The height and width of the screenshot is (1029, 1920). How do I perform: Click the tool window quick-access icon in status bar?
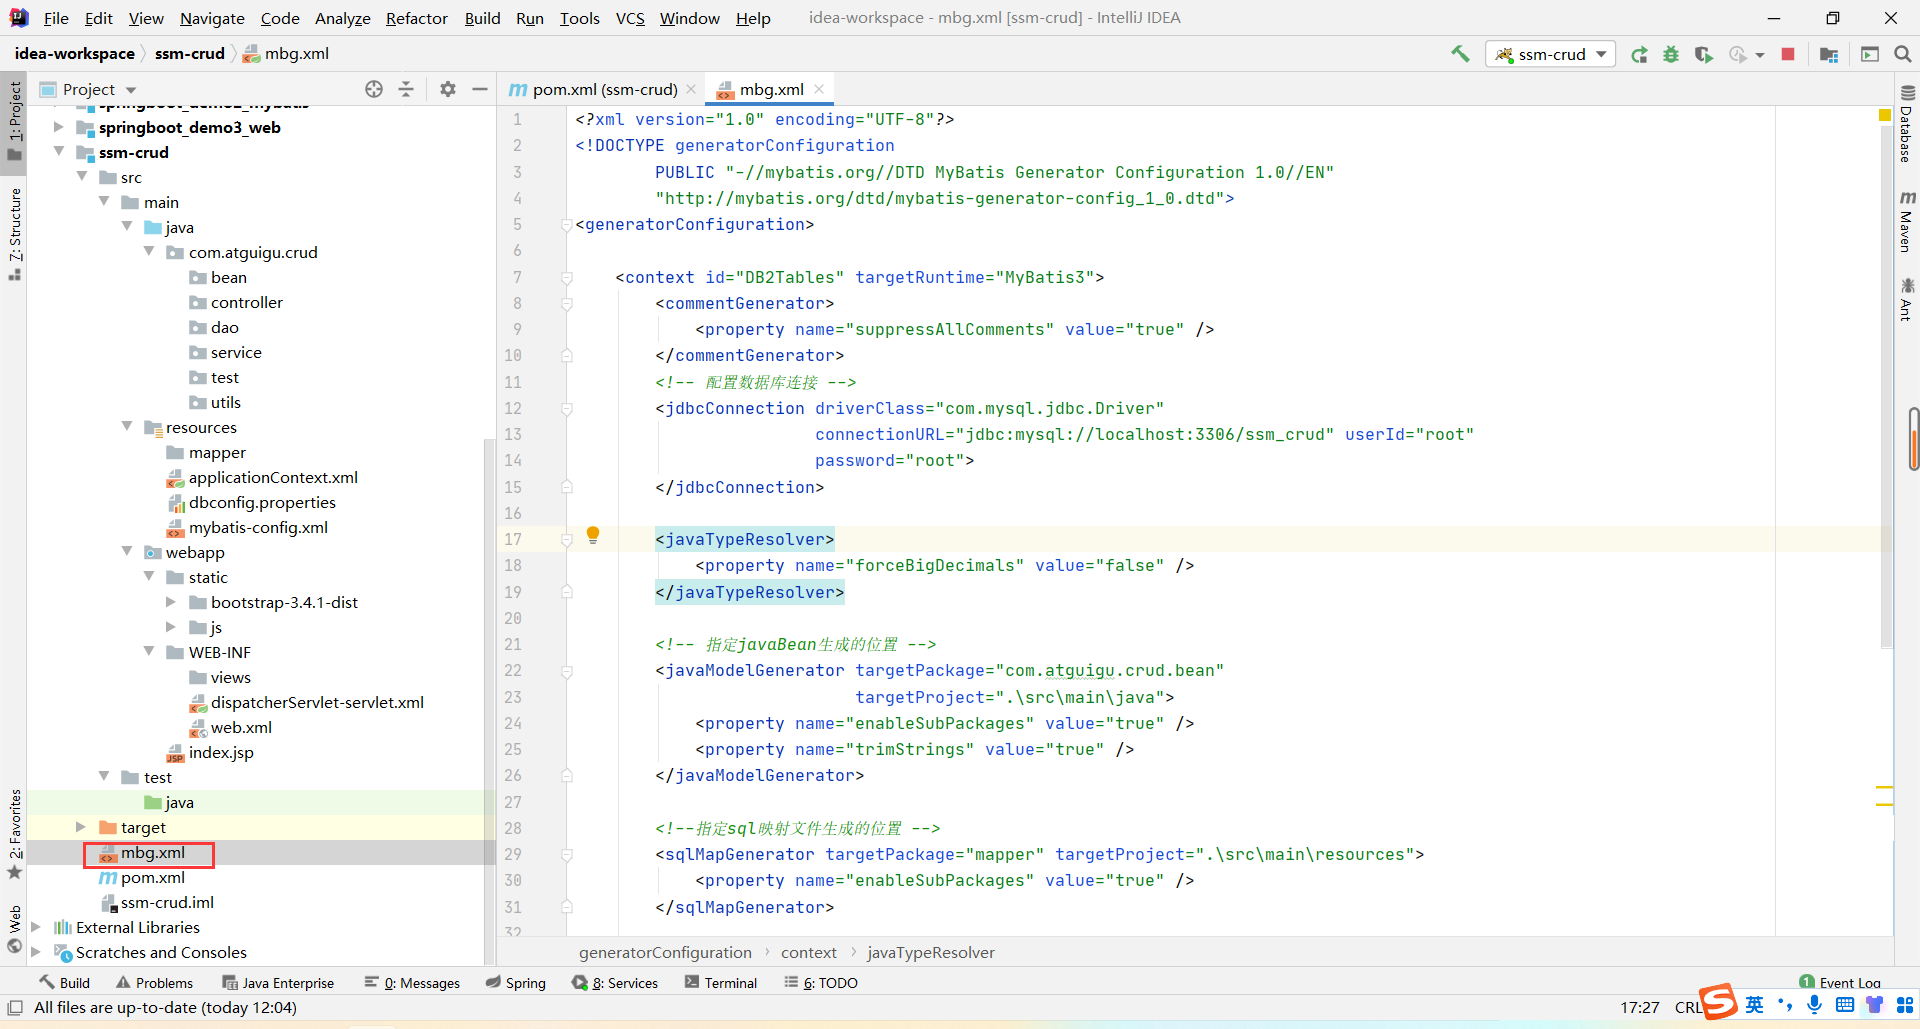(15, 1007)
